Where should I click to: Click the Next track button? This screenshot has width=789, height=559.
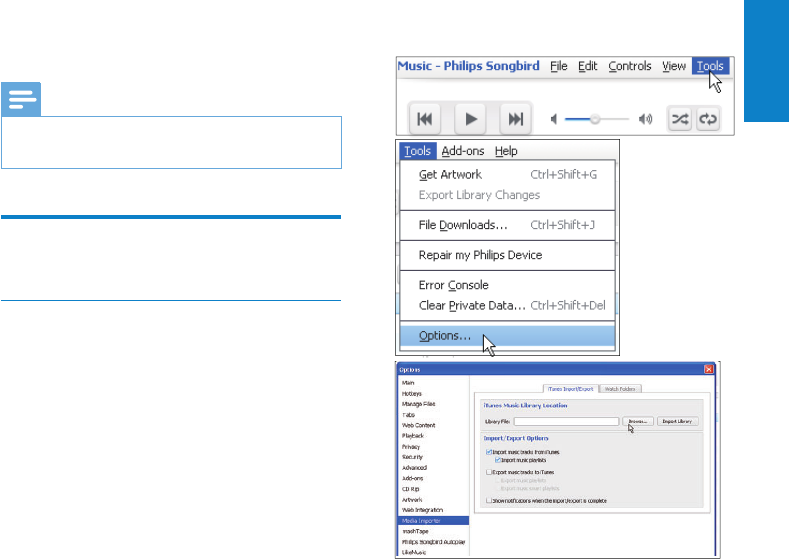[x=515, y=119]
